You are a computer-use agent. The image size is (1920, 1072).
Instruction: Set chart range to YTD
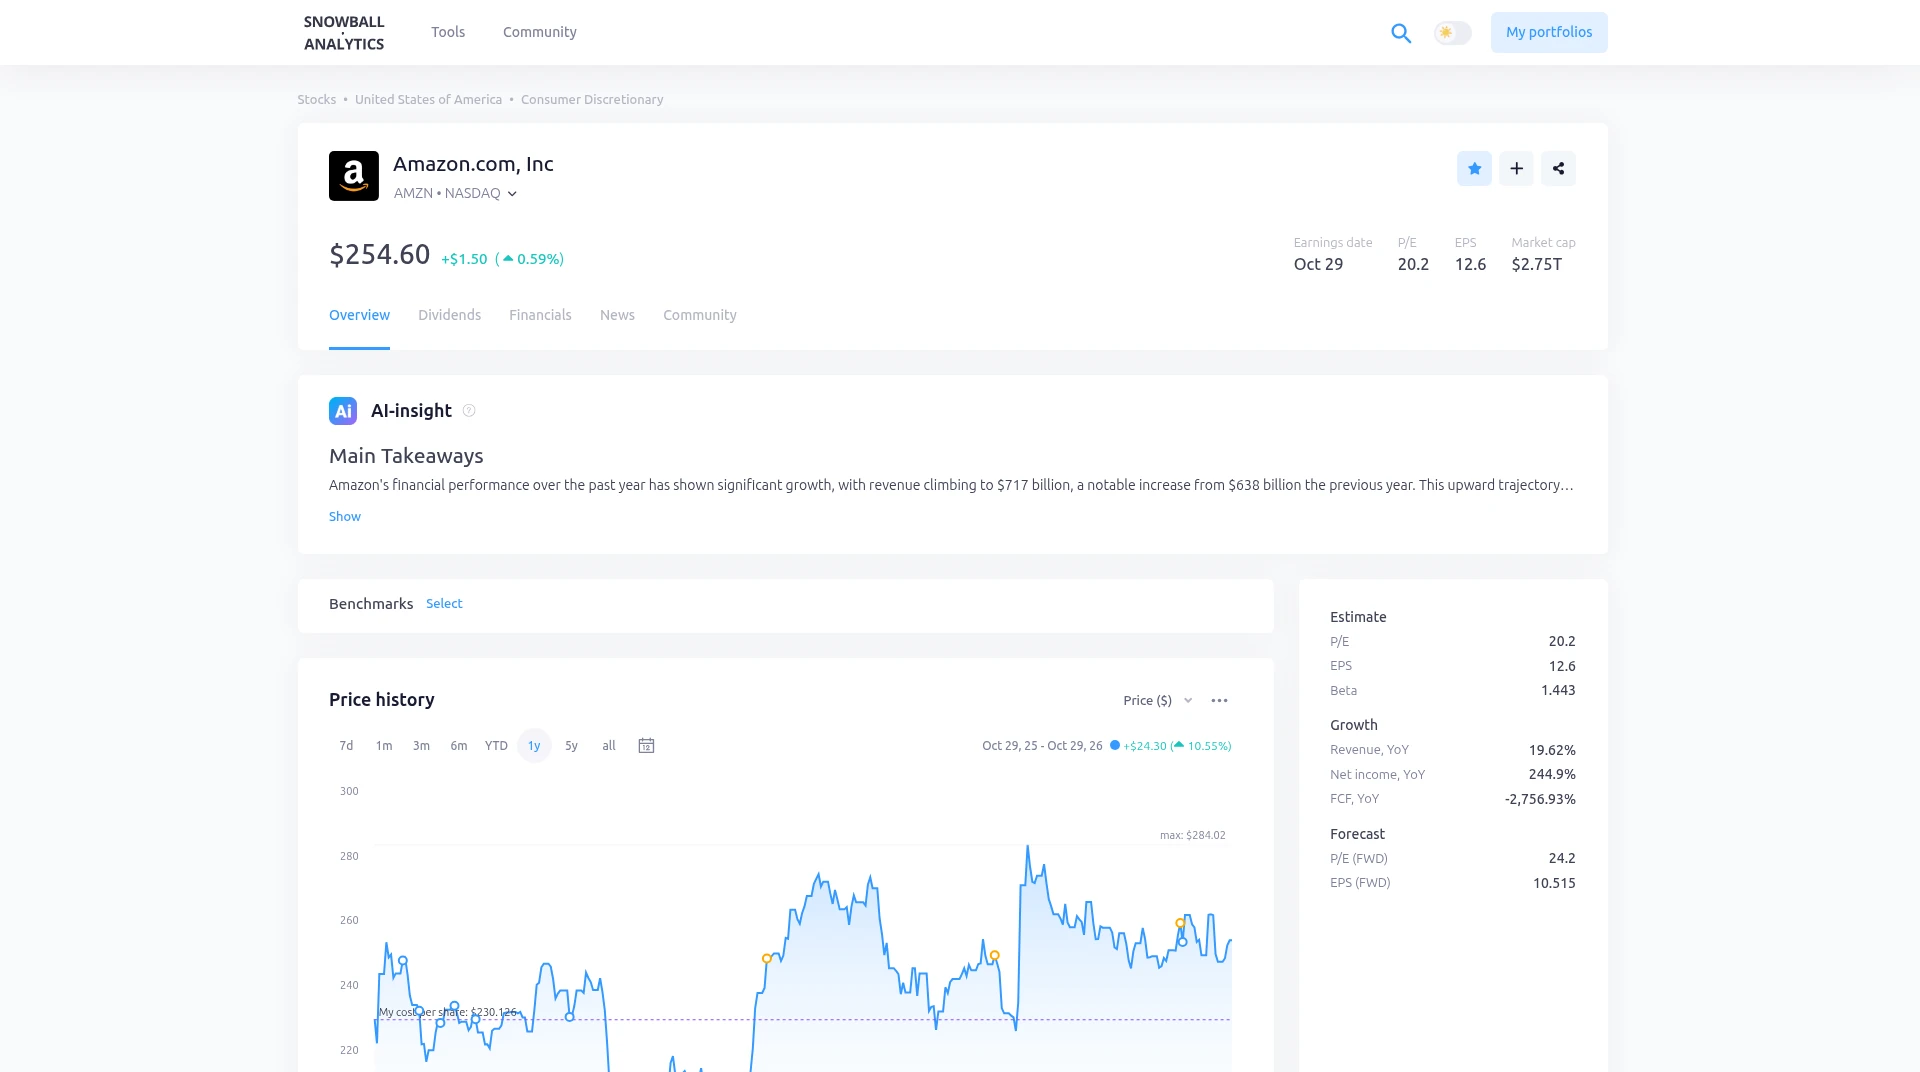click(496, 746)
